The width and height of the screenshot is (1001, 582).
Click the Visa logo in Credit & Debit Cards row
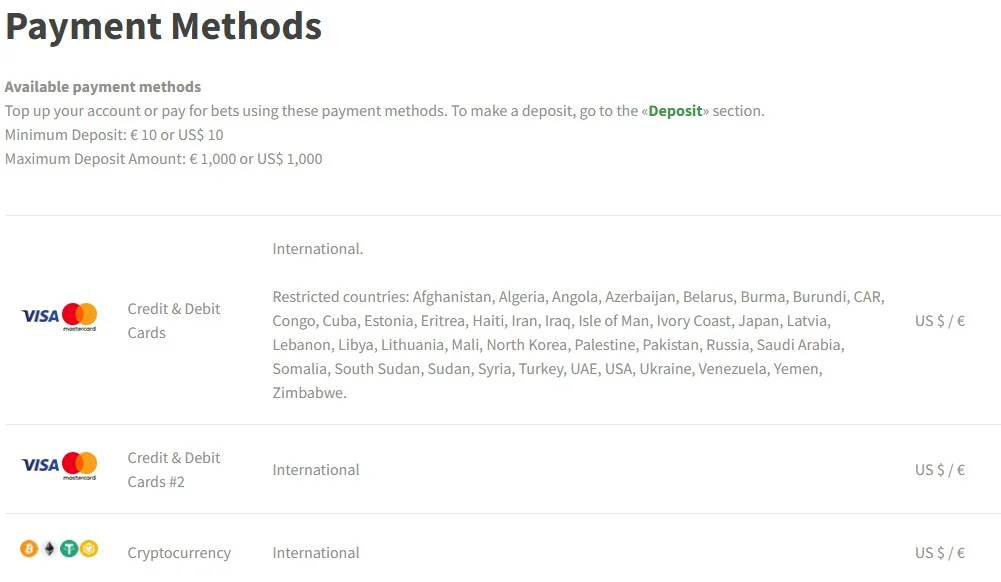pos(40,316)
